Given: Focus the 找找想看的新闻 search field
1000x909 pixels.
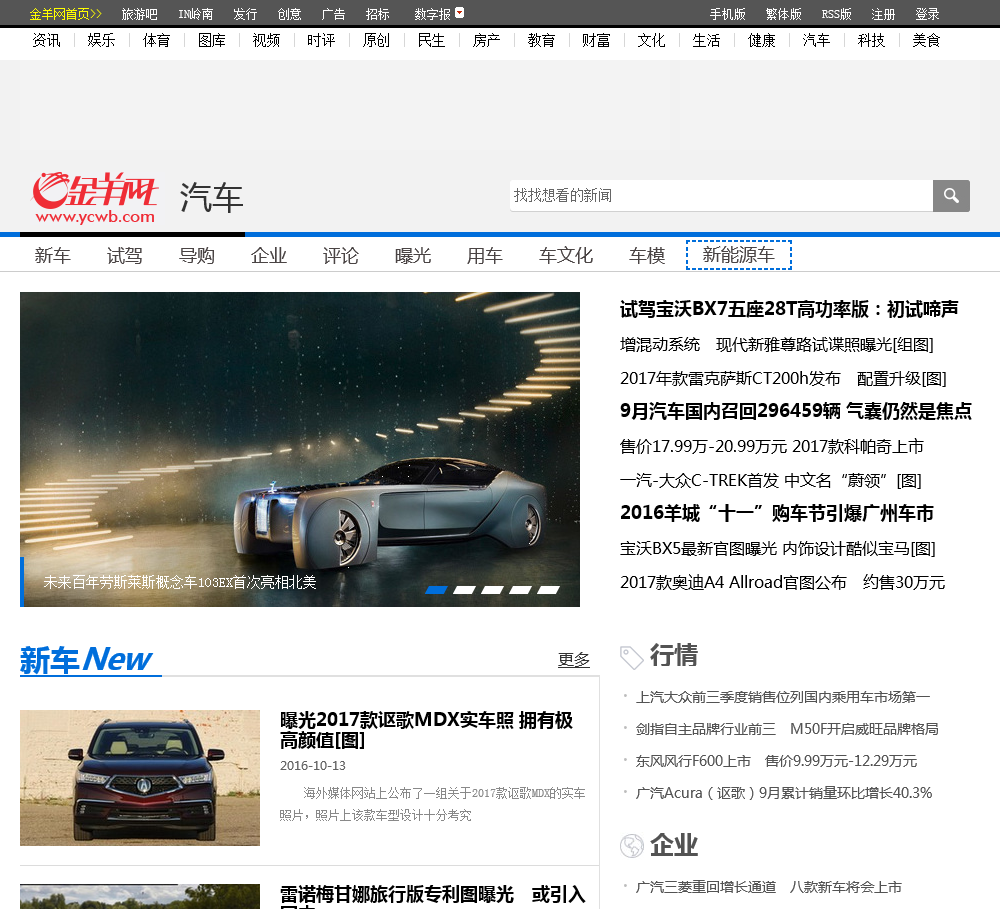Looking at the screenshot, I should tap(721, 195).
